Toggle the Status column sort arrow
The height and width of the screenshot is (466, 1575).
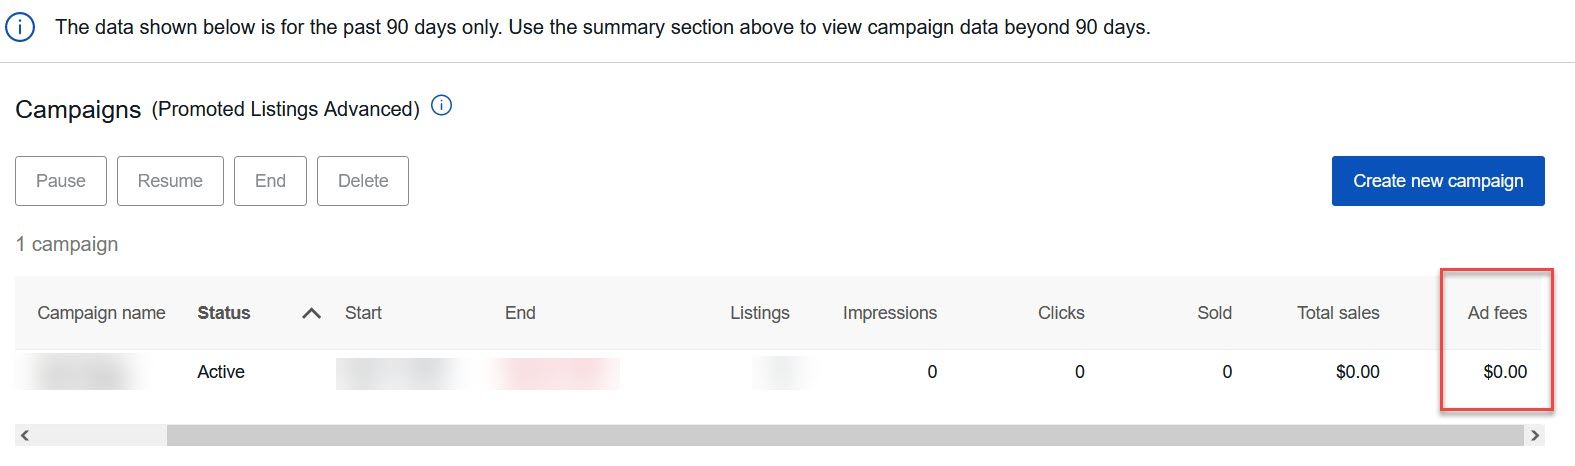[x=311, y=313]
